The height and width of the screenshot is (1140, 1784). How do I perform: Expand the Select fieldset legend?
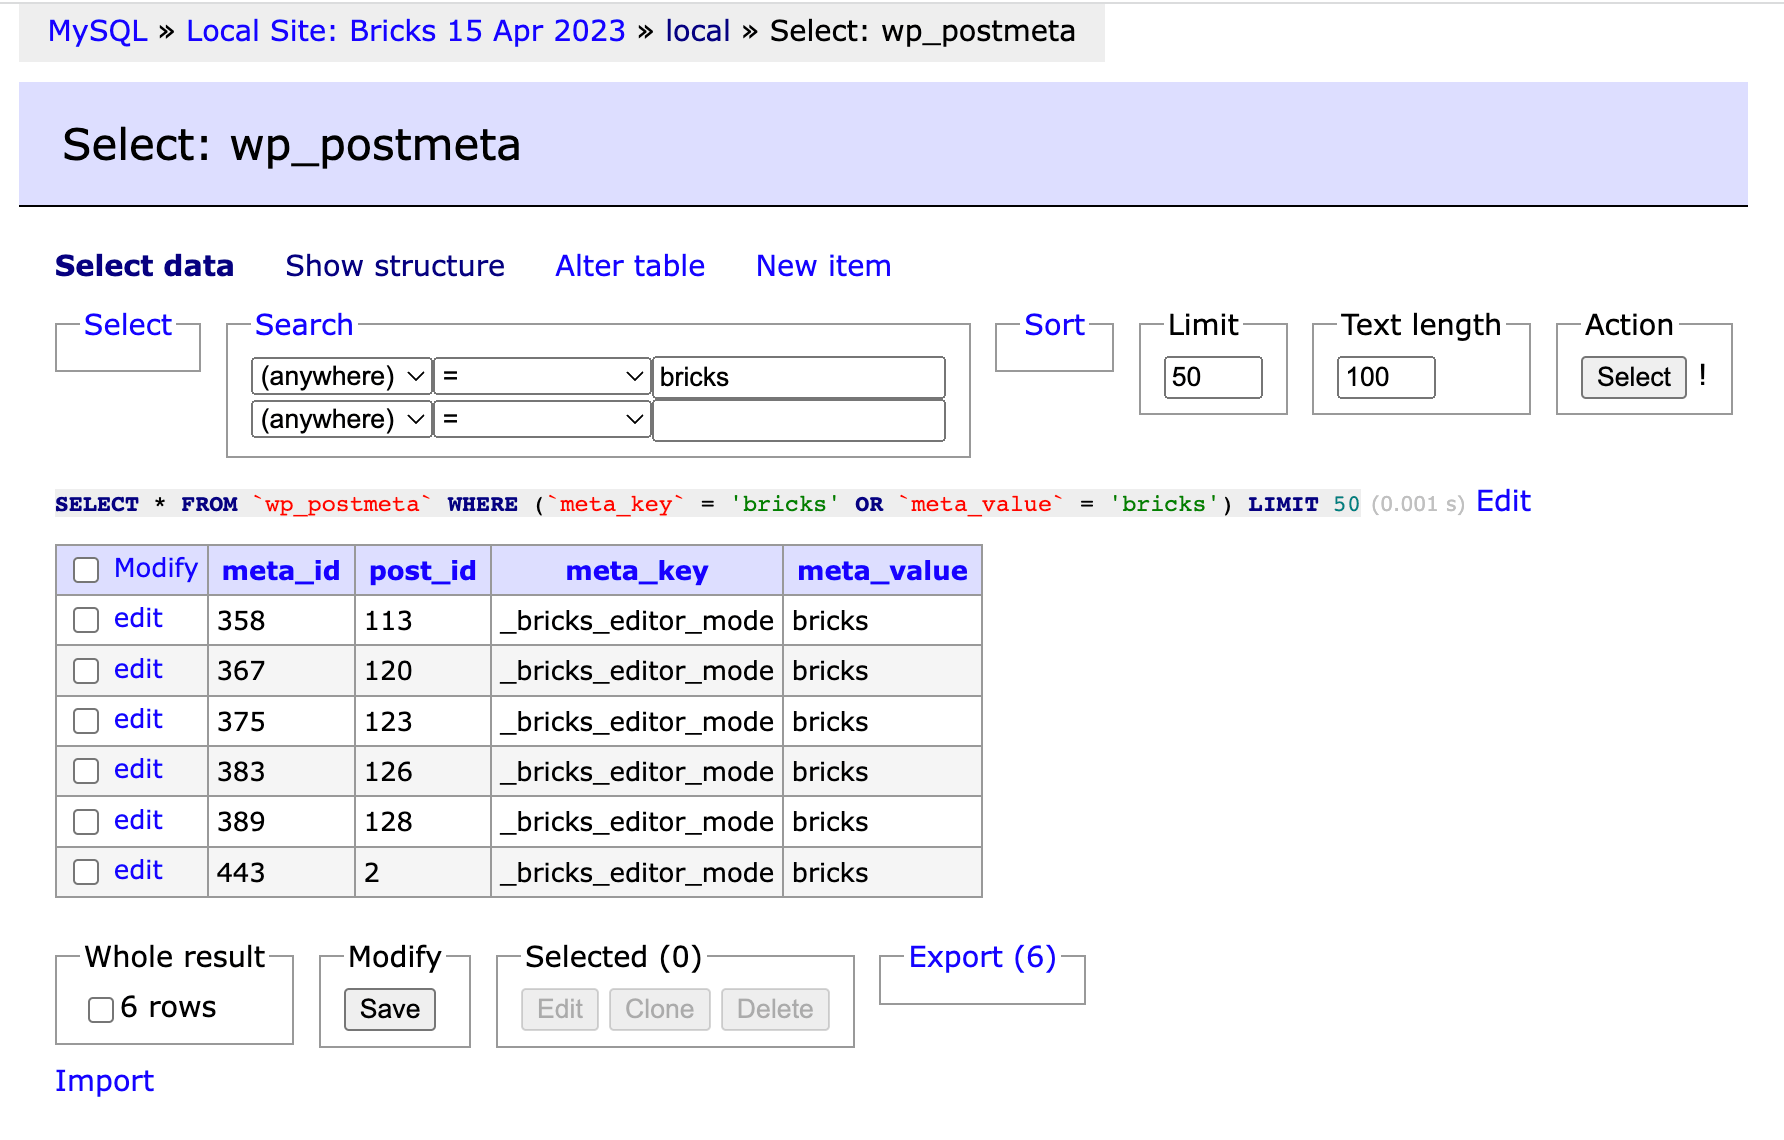[128, 325]
